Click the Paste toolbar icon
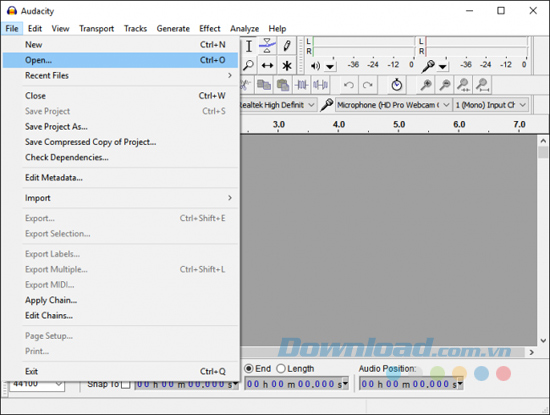The image size is (550, 415). [283, 85]
